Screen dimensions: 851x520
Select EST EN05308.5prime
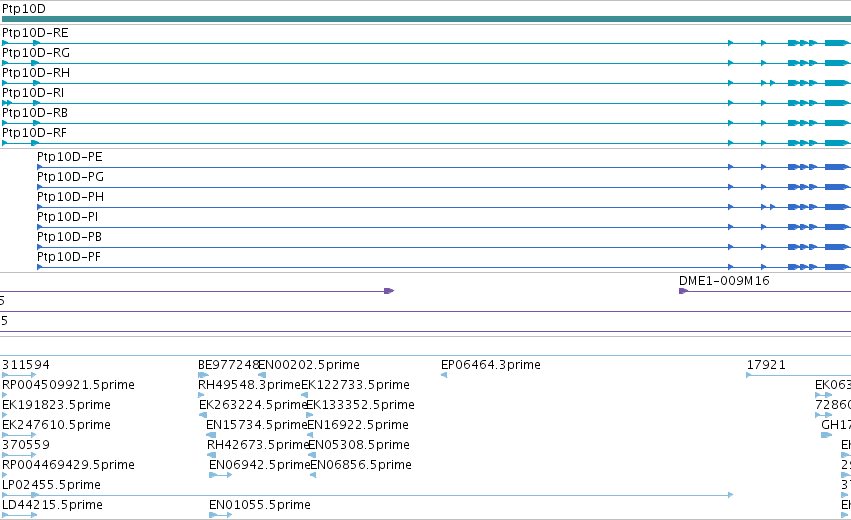(359, 445)
